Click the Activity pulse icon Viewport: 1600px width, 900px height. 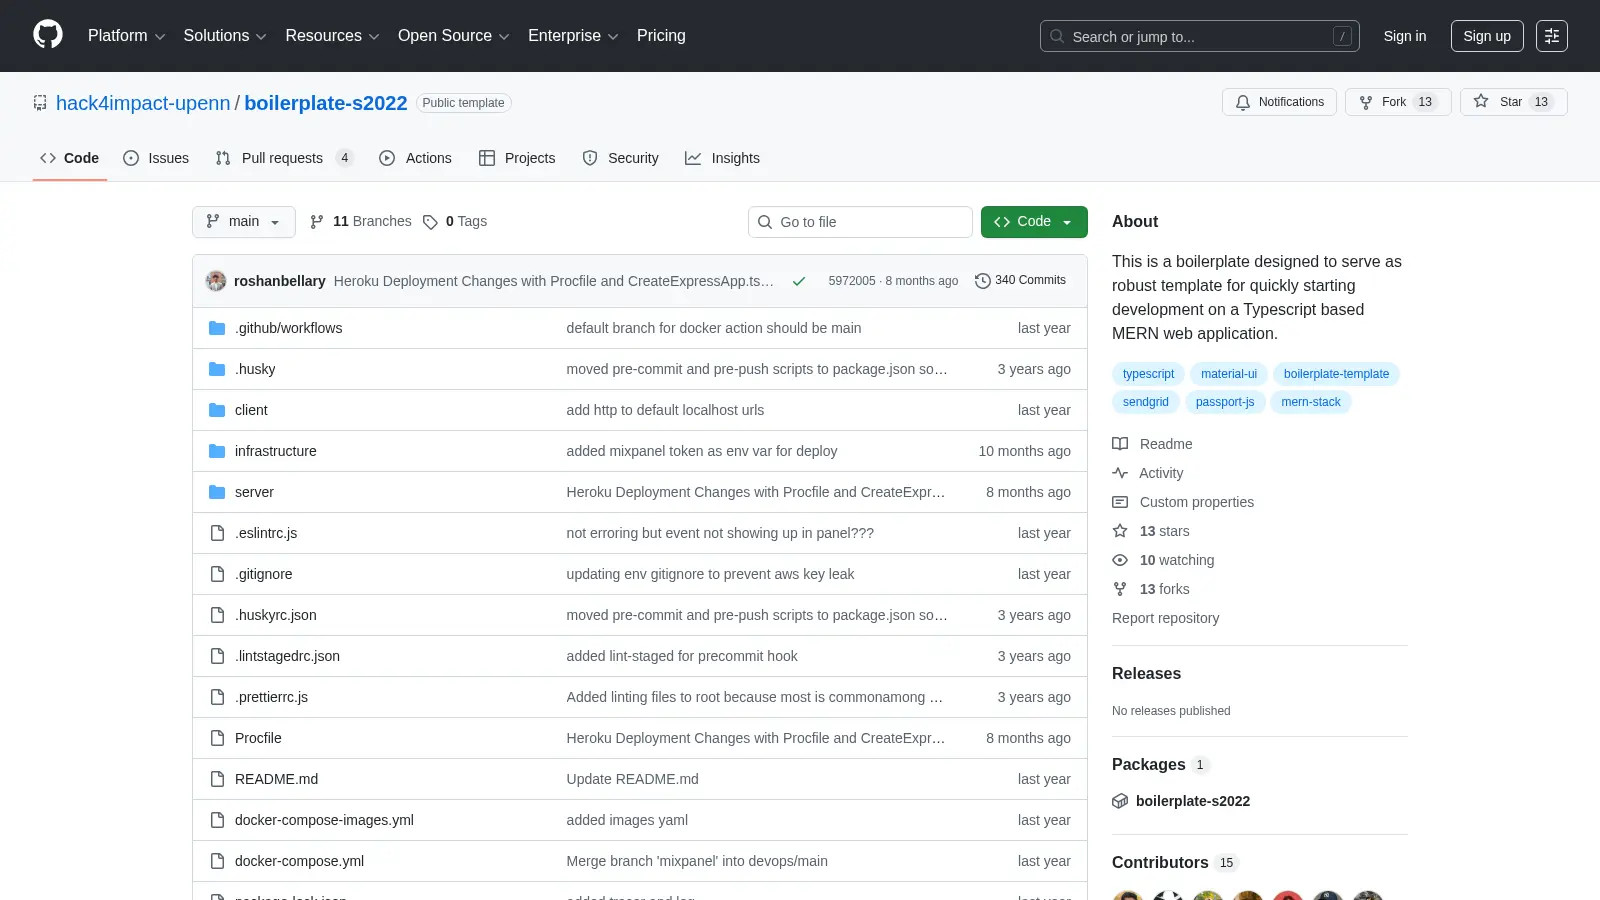click(1120, 473)
